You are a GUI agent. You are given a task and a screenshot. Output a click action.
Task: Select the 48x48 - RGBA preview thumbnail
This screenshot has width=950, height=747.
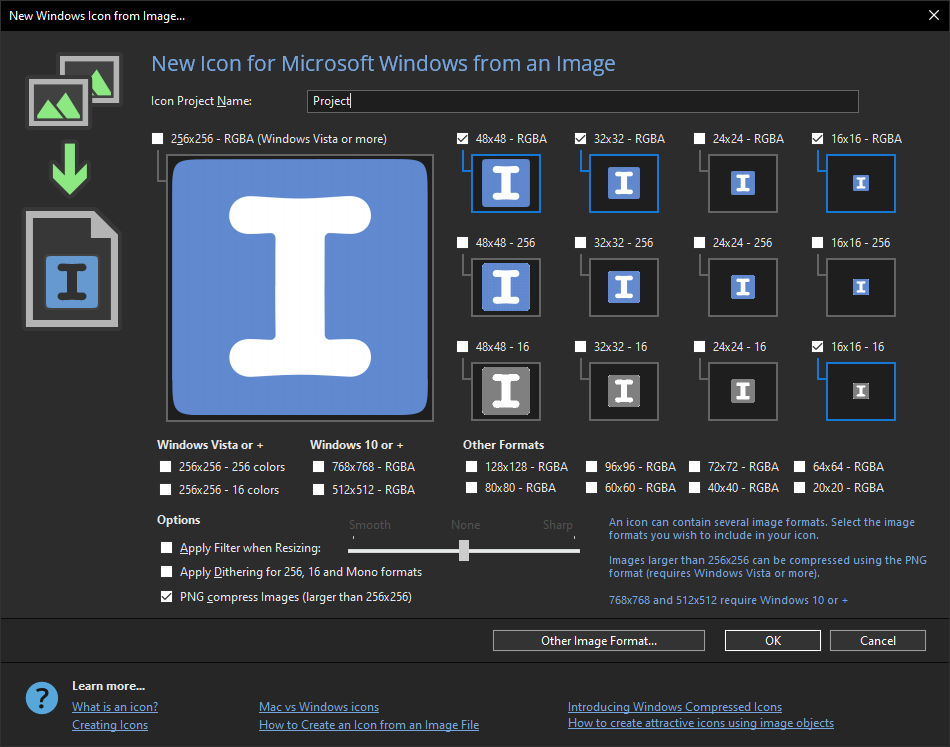coord(505,184)
